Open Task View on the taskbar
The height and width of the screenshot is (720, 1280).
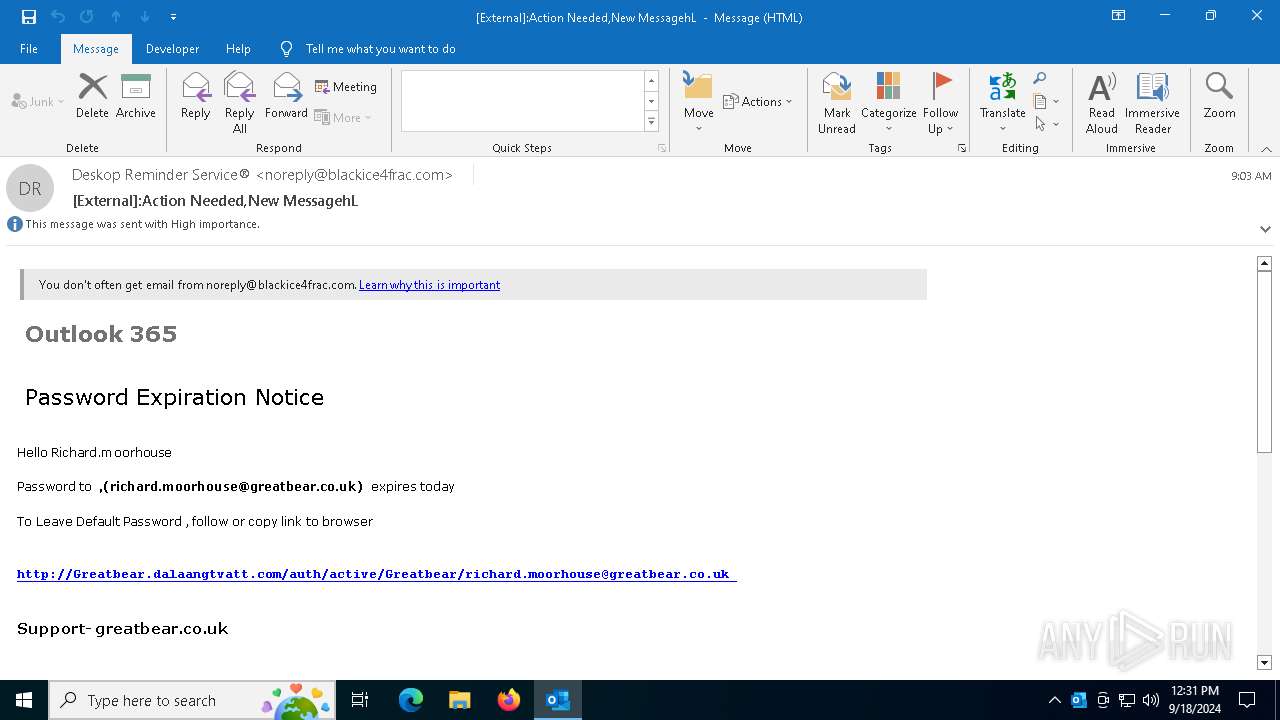pos(360,700)
